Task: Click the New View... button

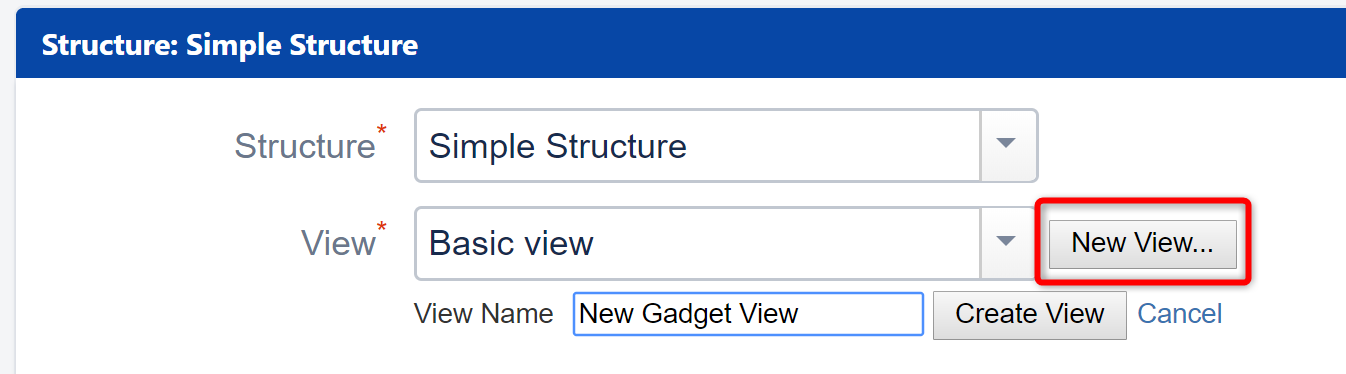Action: pos(1142,243)
